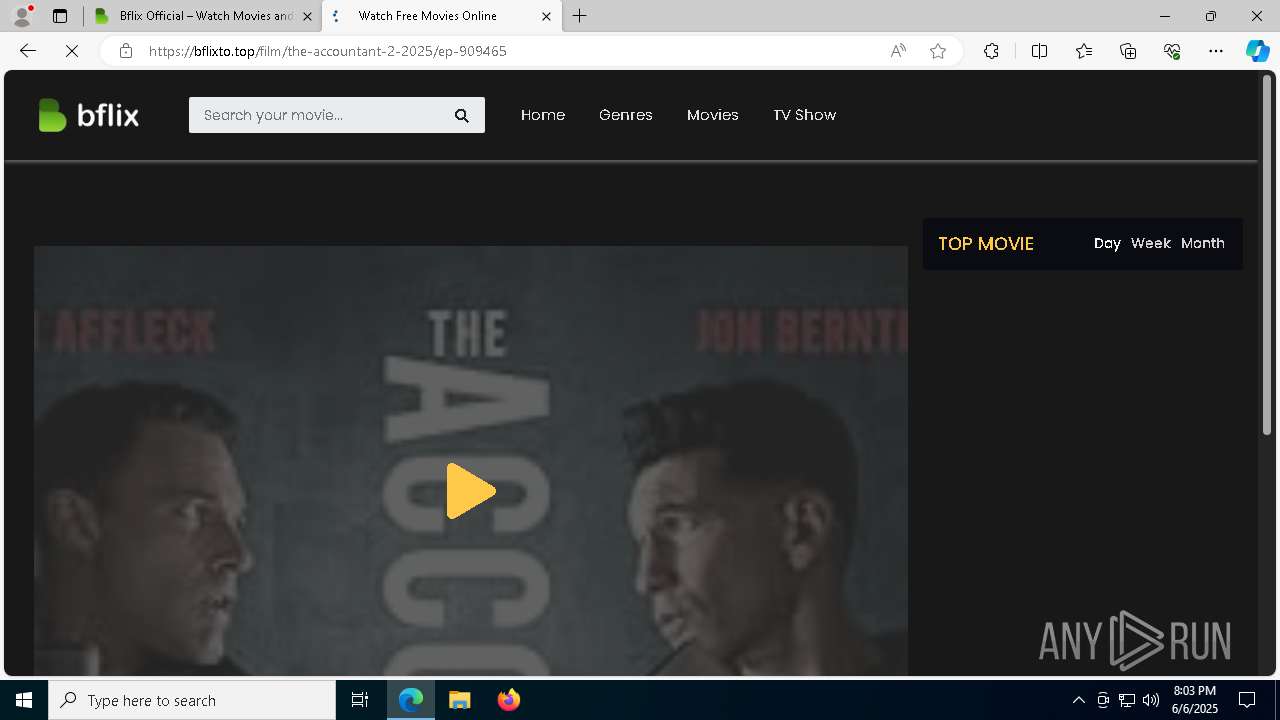Go back to the previous page
Screen dimensions: 1280x720
[x=28, y=51]
